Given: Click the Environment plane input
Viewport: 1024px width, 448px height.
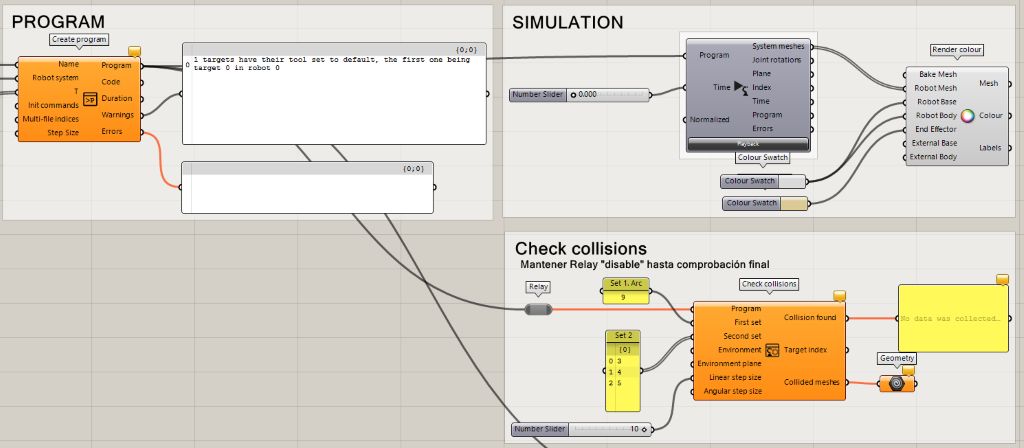Looking at the screenshot, I should 729,364.
